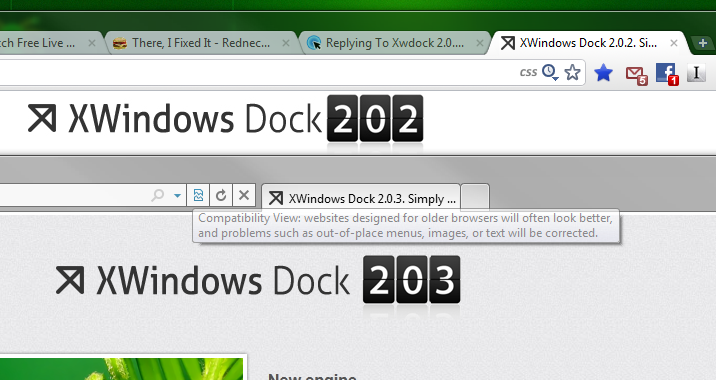The height and width of the screenshot is (380, 716).
Task: Open a new blank tab in Internet Explorer
Action: pyautogui.click(x=475, y=197)
